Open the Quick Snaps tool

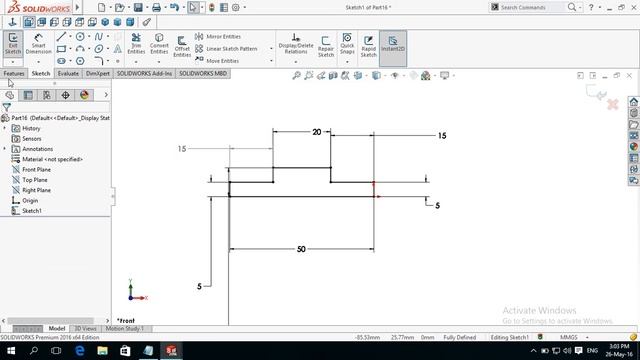coord(347,44)
